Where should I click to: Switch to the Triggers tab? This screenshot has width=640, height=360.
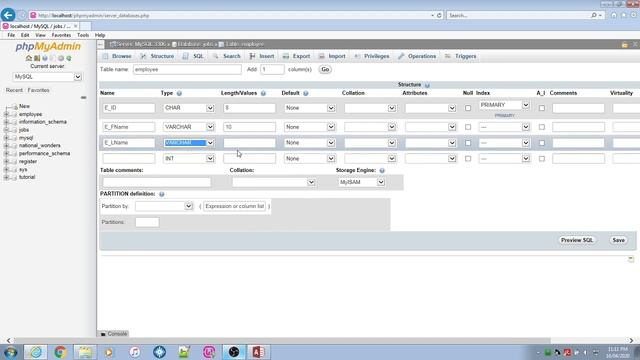(x=461, y=56)
